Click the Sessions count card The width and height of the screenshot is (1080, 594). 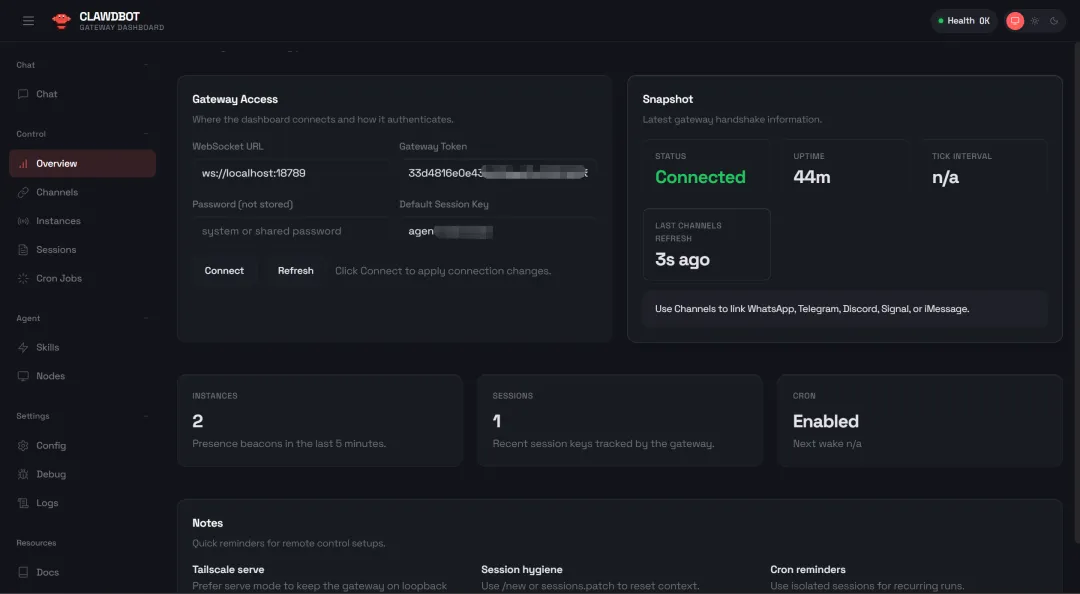point(620,420)
